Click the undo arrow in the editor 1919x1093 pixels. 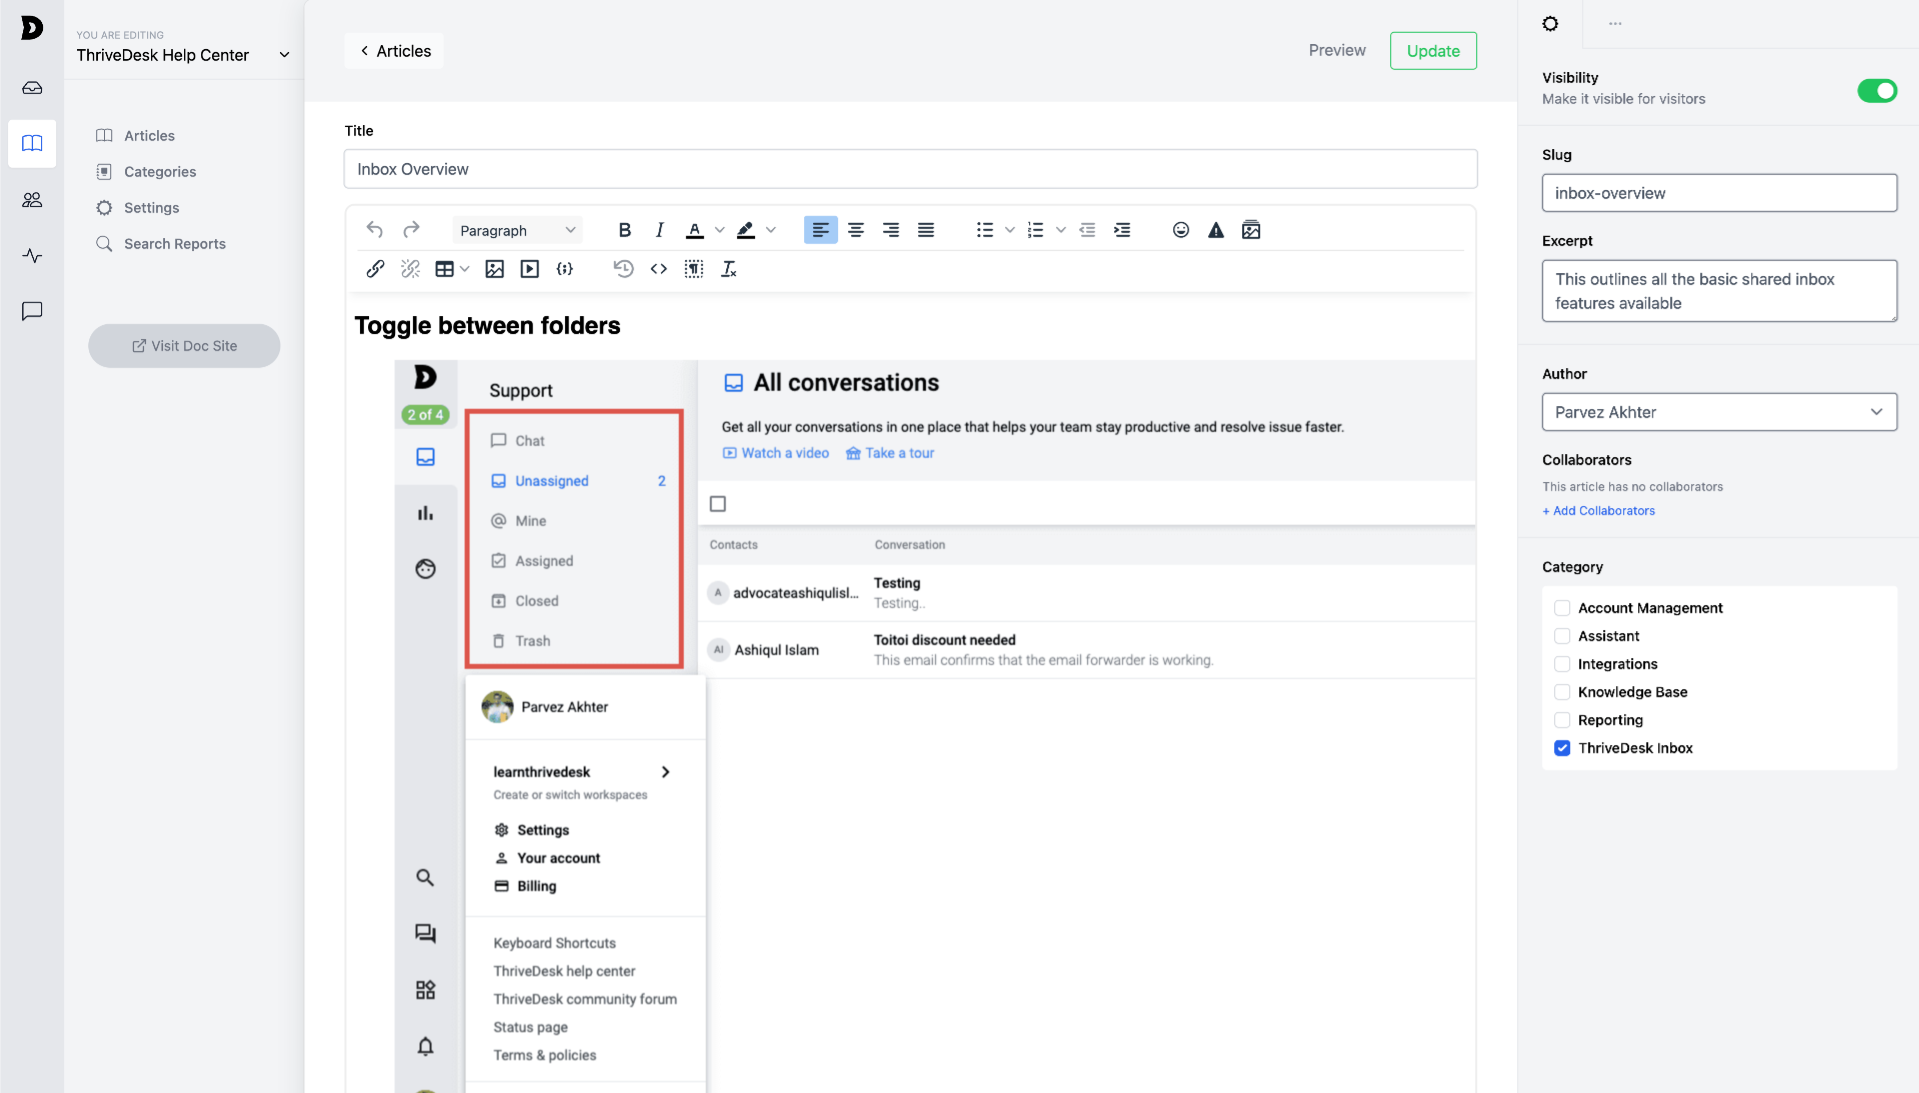tap(374, 230)
